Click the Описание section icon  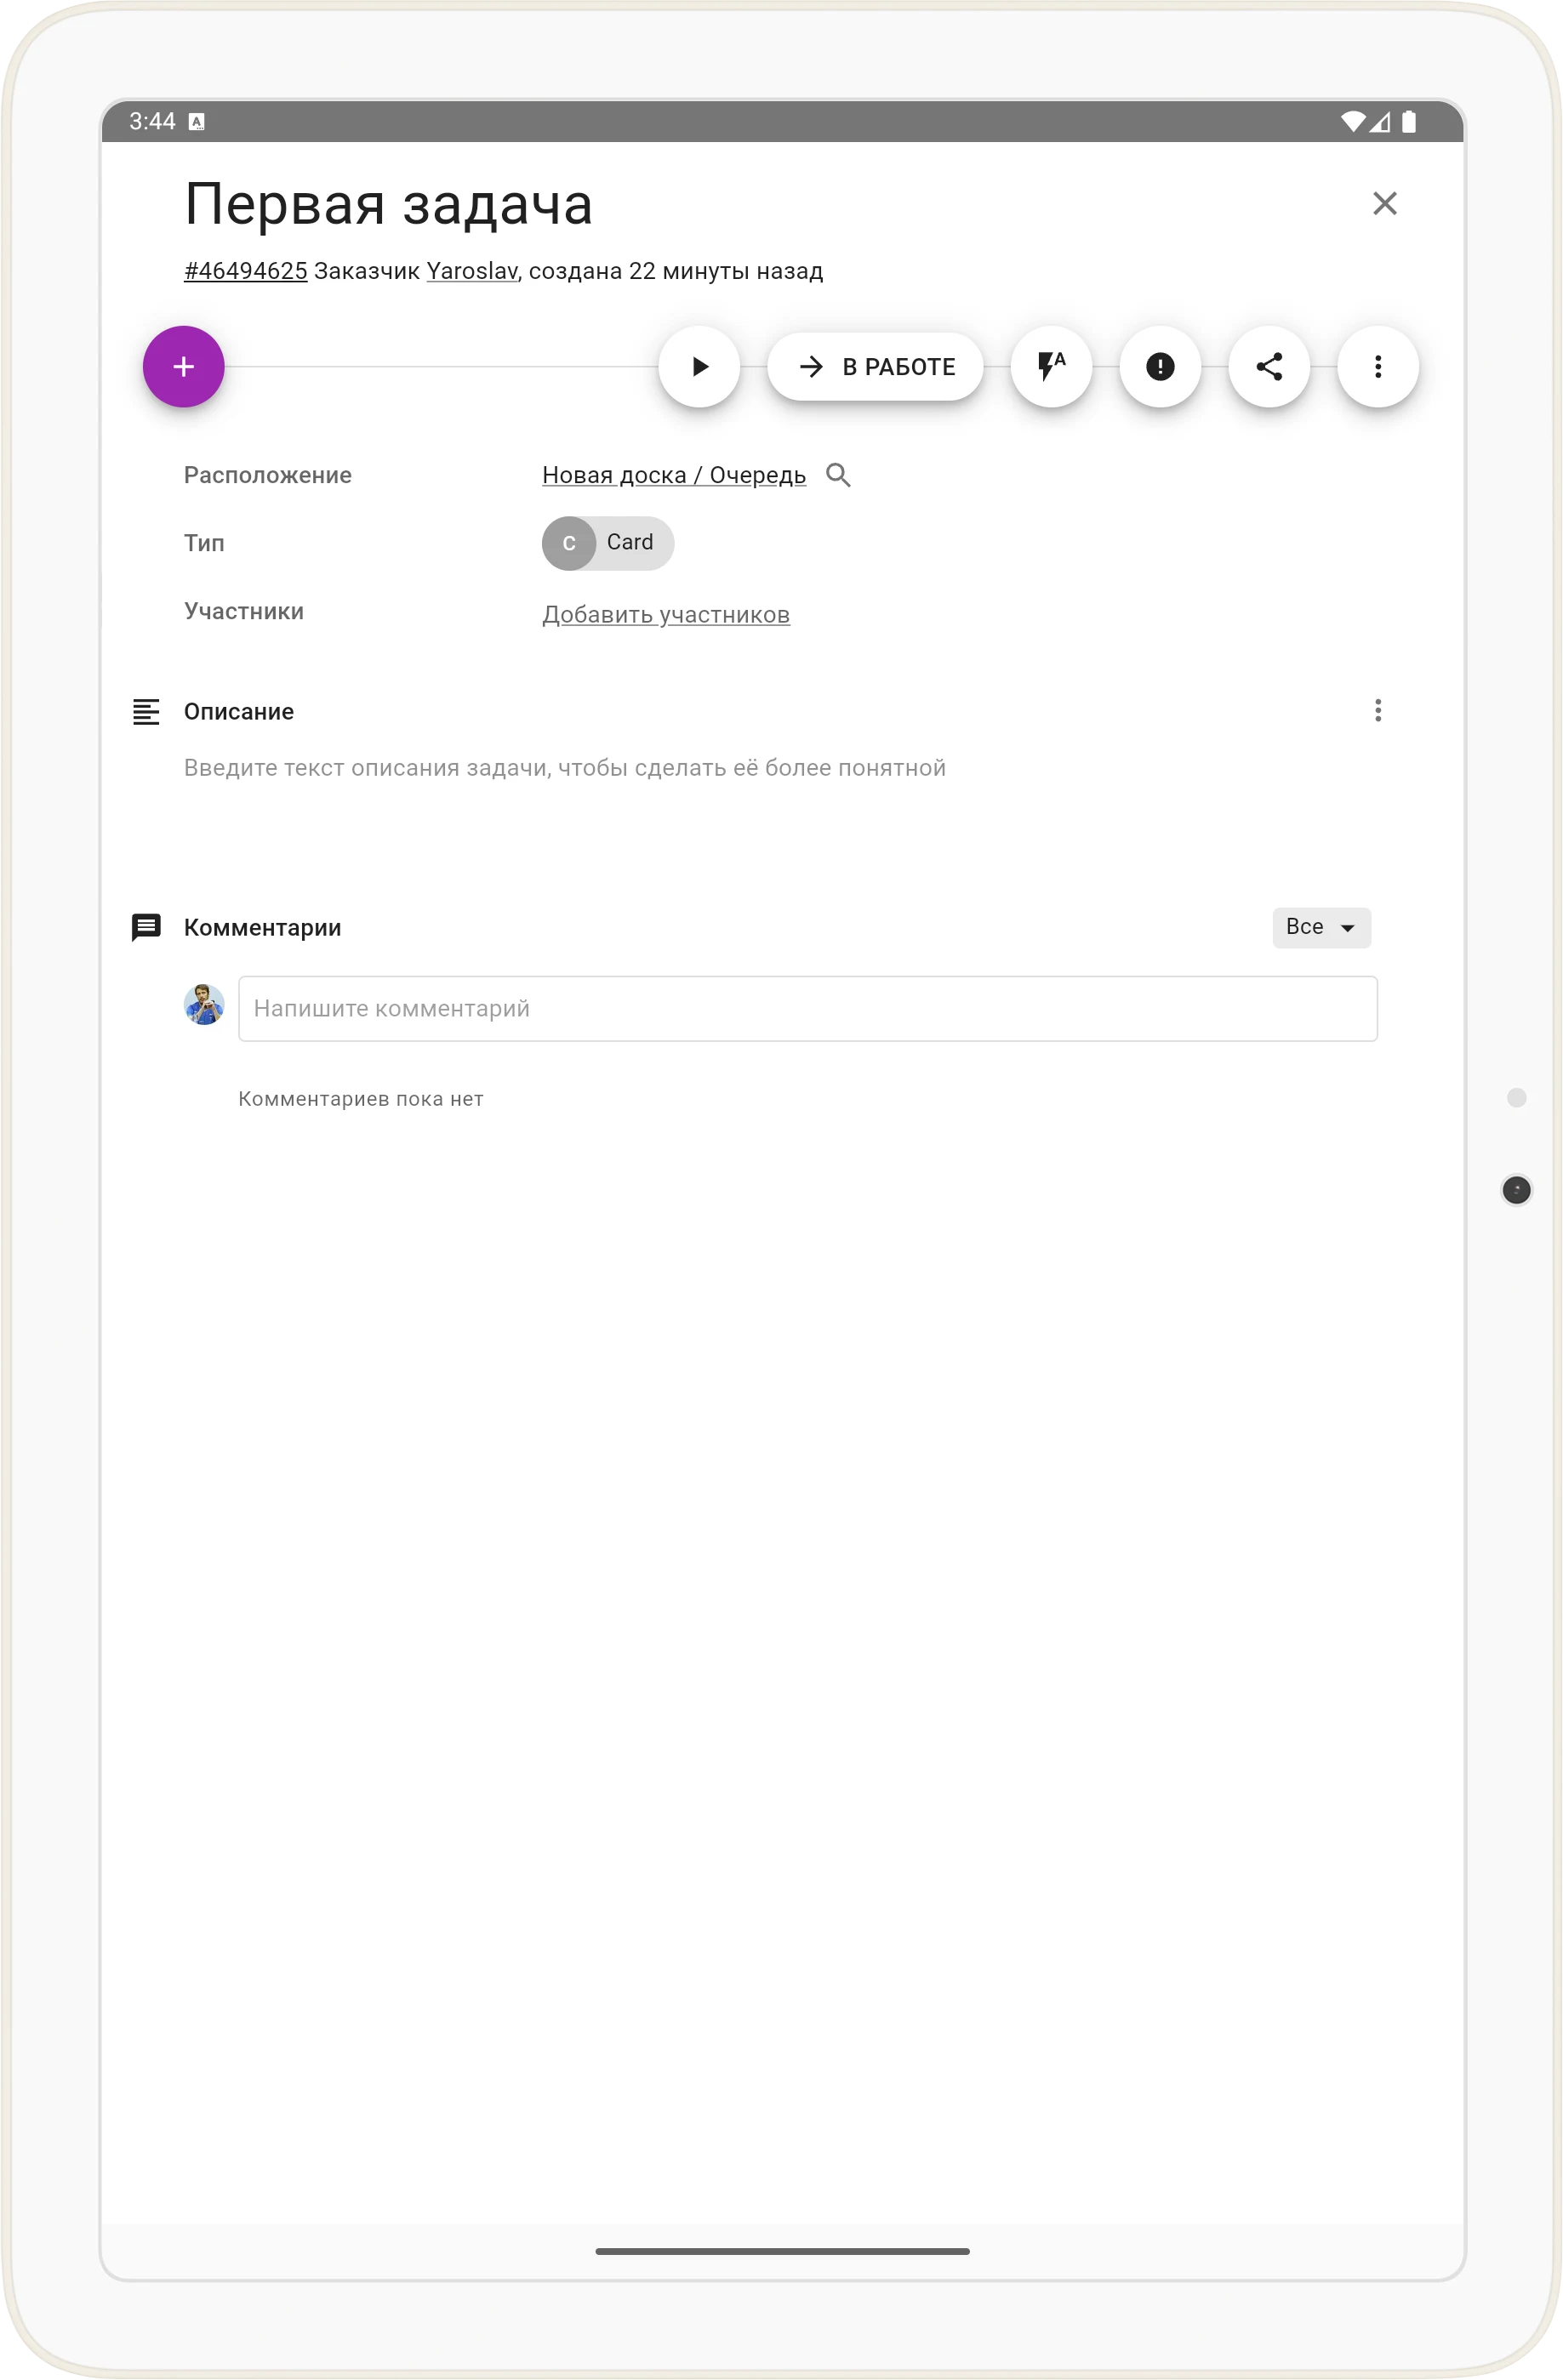point(146,711)
